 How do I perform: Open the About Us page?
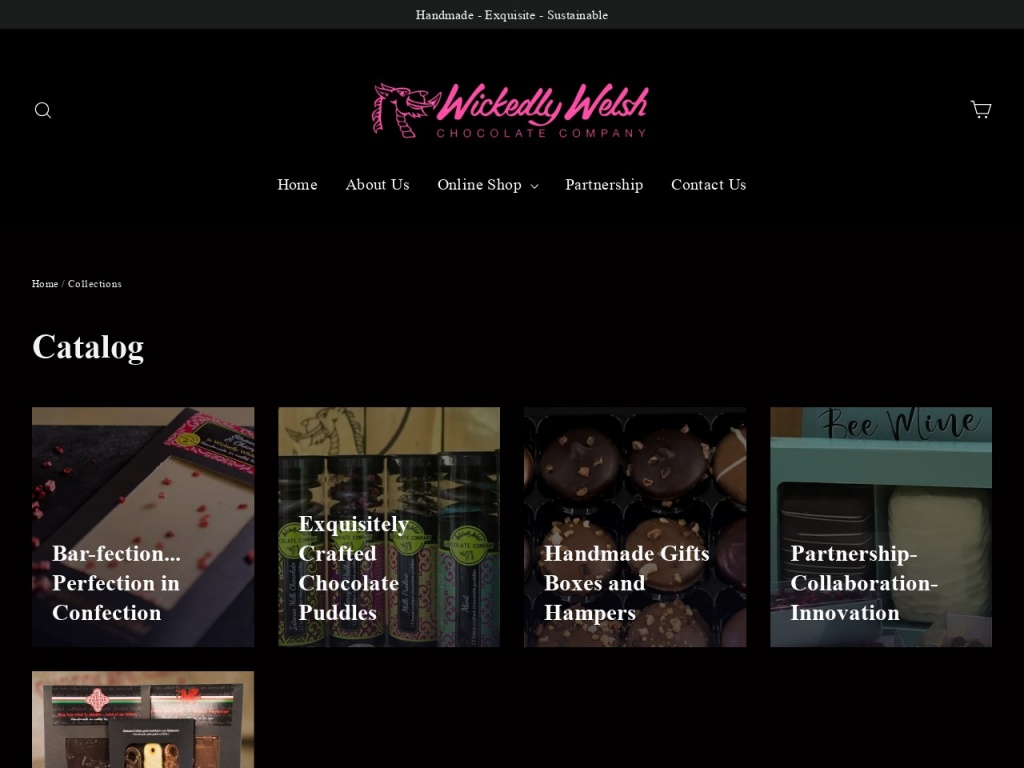pos(377,185)
